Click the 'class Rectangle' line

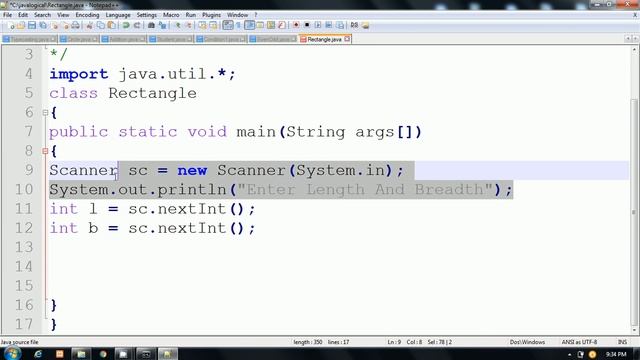tap(123, 93)
